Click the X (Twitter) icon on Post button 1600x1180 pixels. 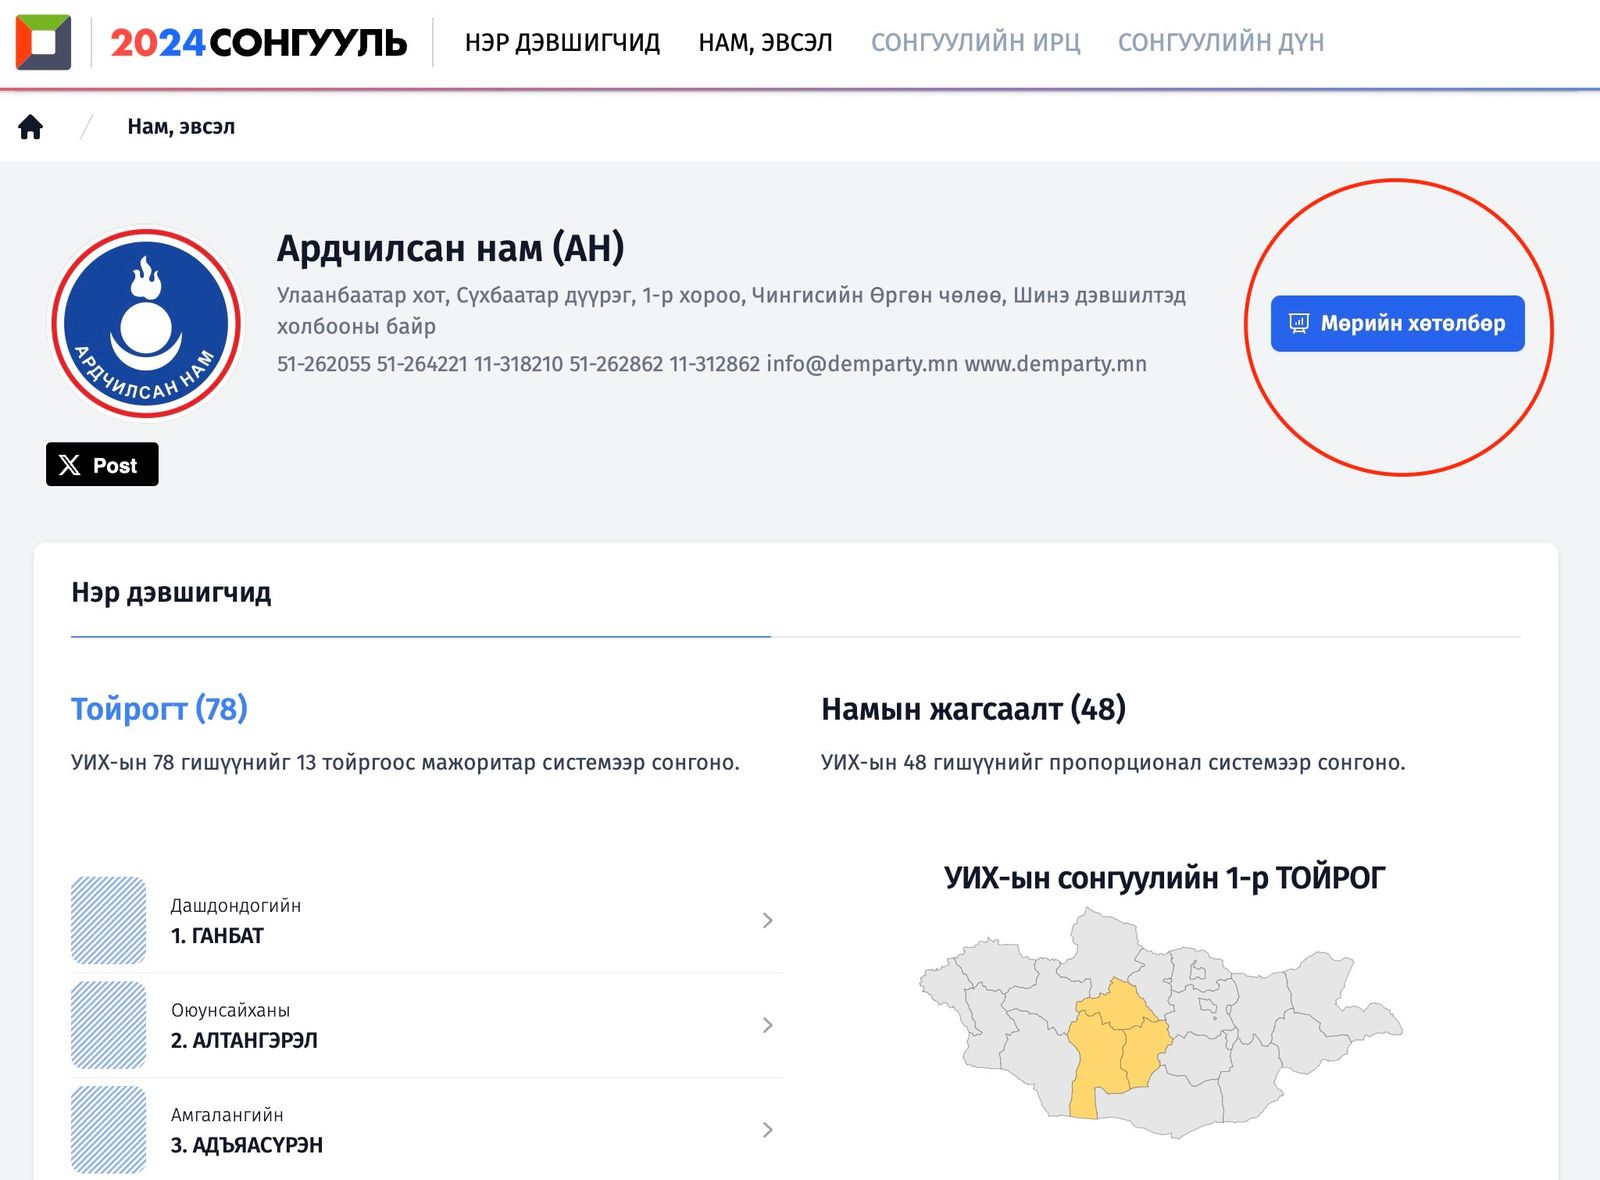(69, 464)
